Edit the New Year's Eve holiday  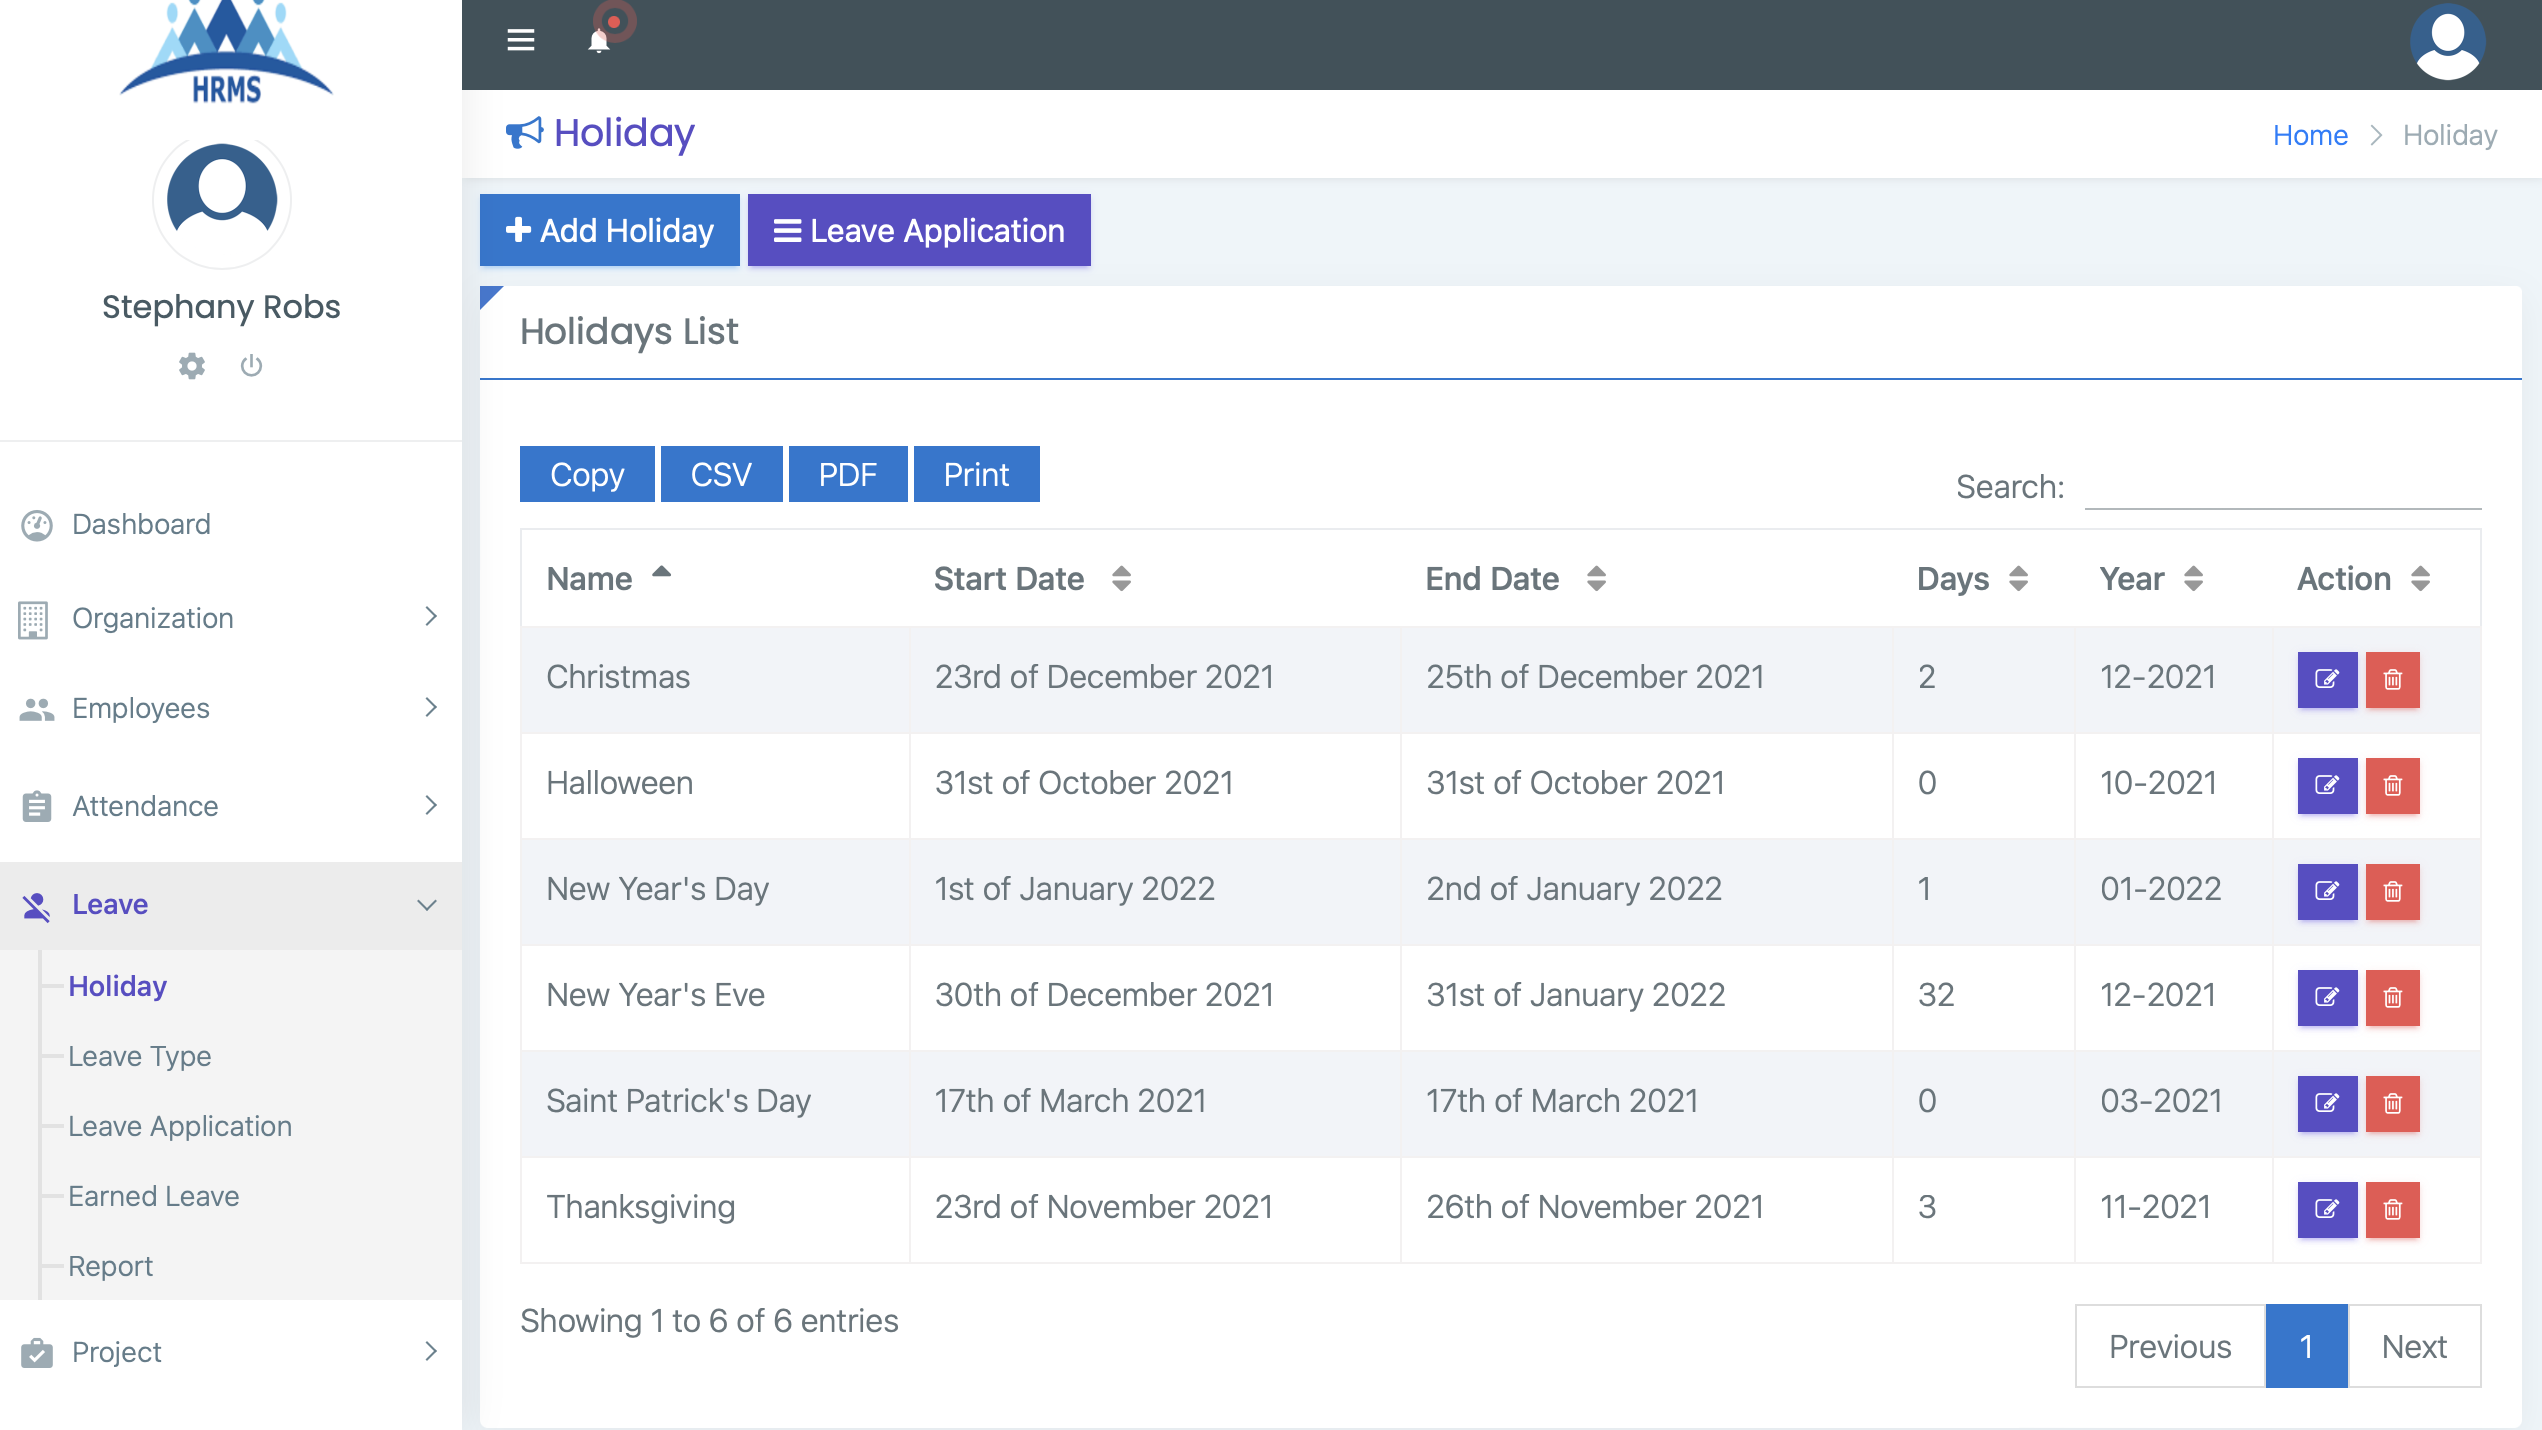pyautogui.click(x=2327, y=997)
